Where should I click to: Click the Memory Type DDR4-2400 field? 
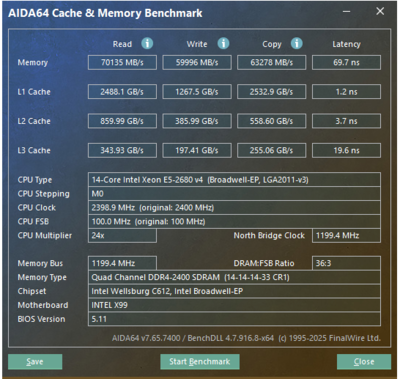click(234, 277)
